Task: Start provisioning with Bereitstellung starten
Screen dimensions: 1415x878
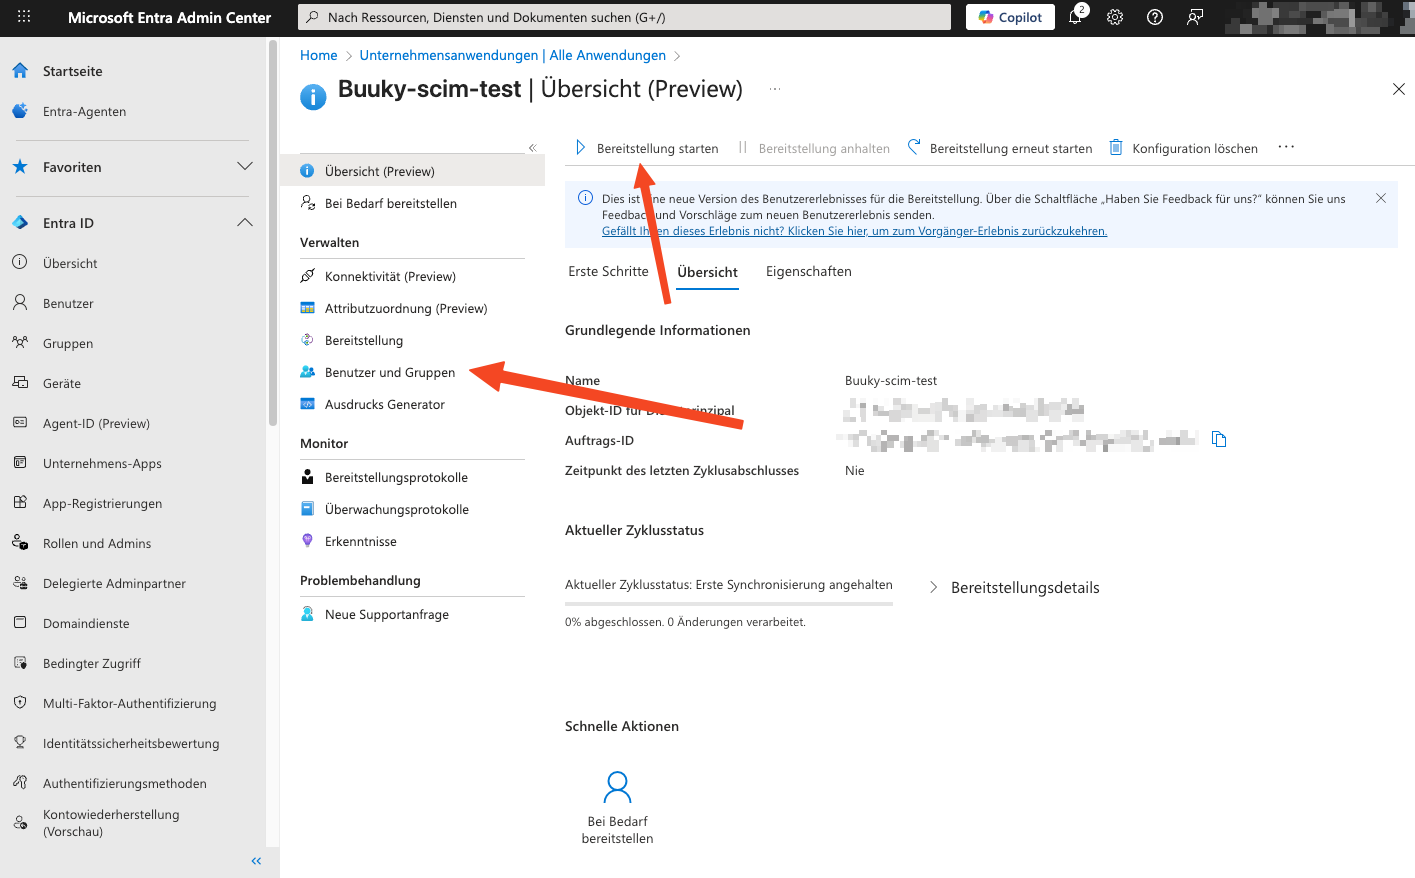Action: (x=647, y=148)
